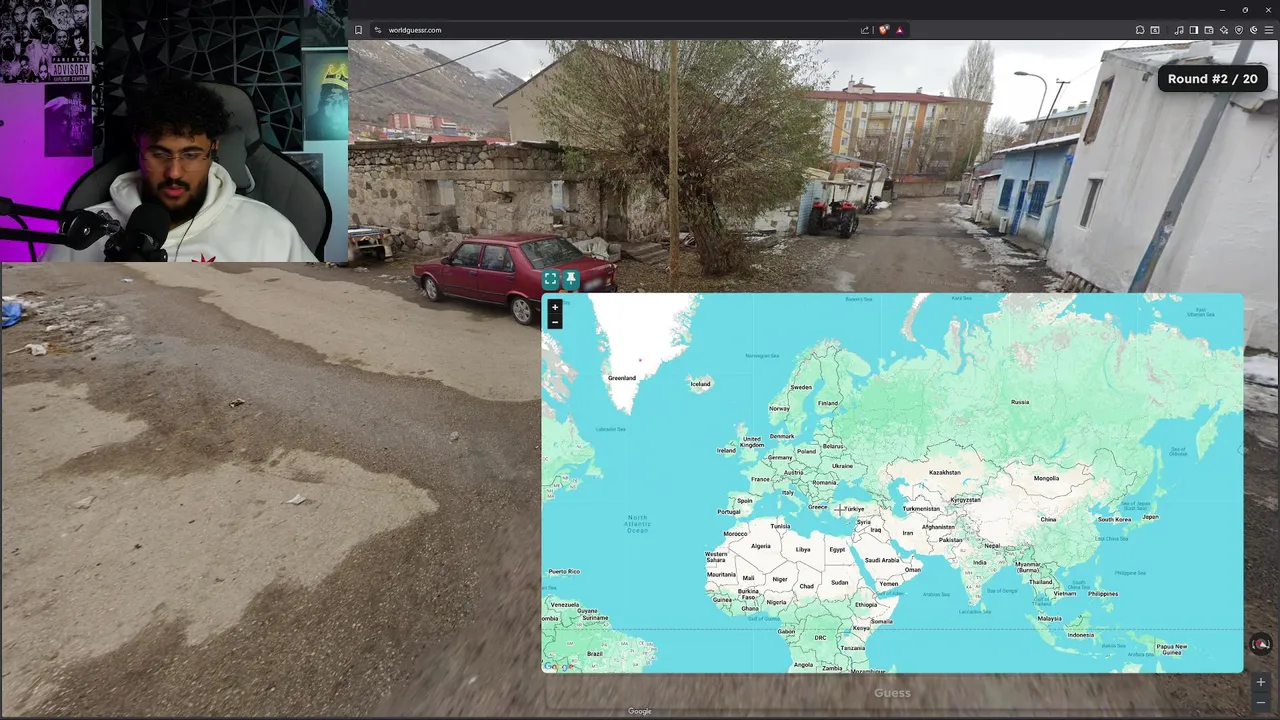Open the Brave Wallet icon
The image size is (1280, 720).
1209,30
